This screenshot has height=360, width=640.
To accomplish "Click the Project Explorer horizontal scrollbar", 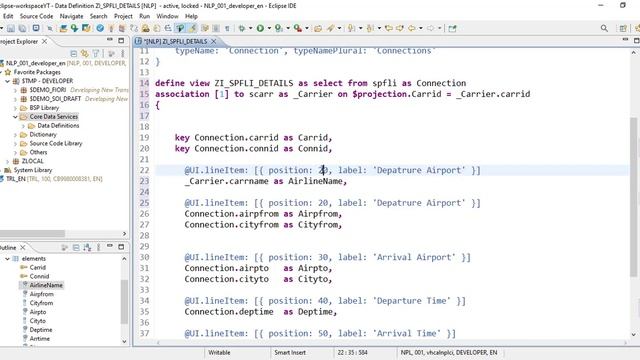I will pyautogui.click(x=32, y=233).
